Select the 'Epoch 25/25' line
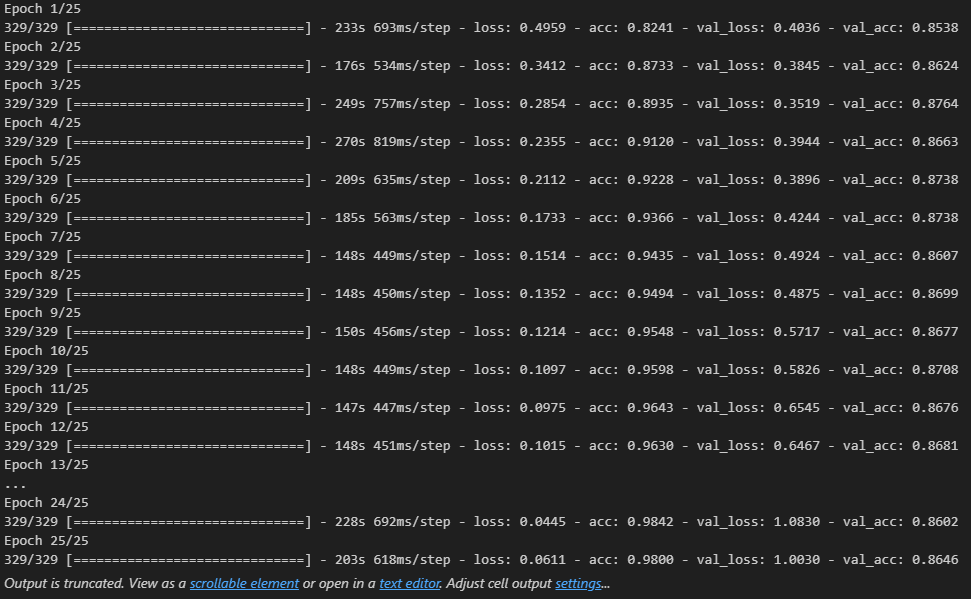The height and width of the screenshot is (599, 971). coord(46,541)
